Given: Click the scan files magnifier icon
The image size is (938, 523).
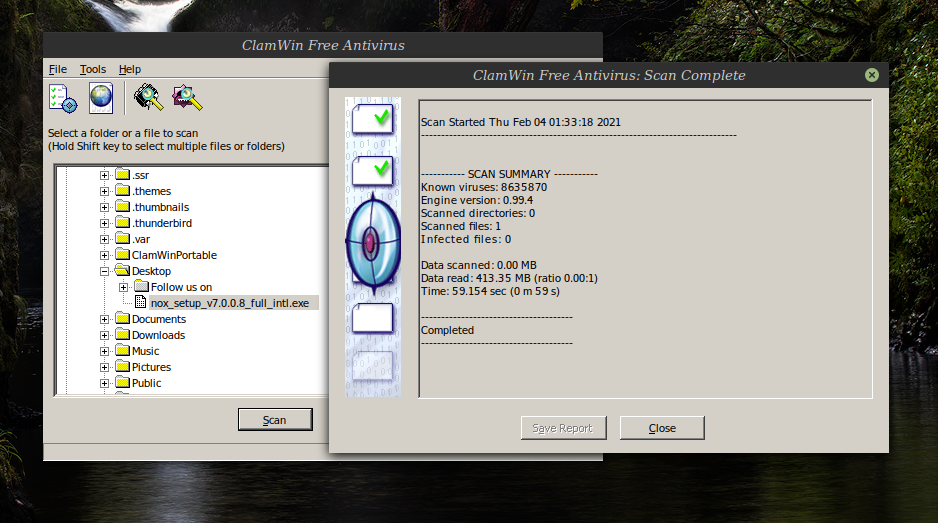Looking at the screenshot, I should point(187,98).
